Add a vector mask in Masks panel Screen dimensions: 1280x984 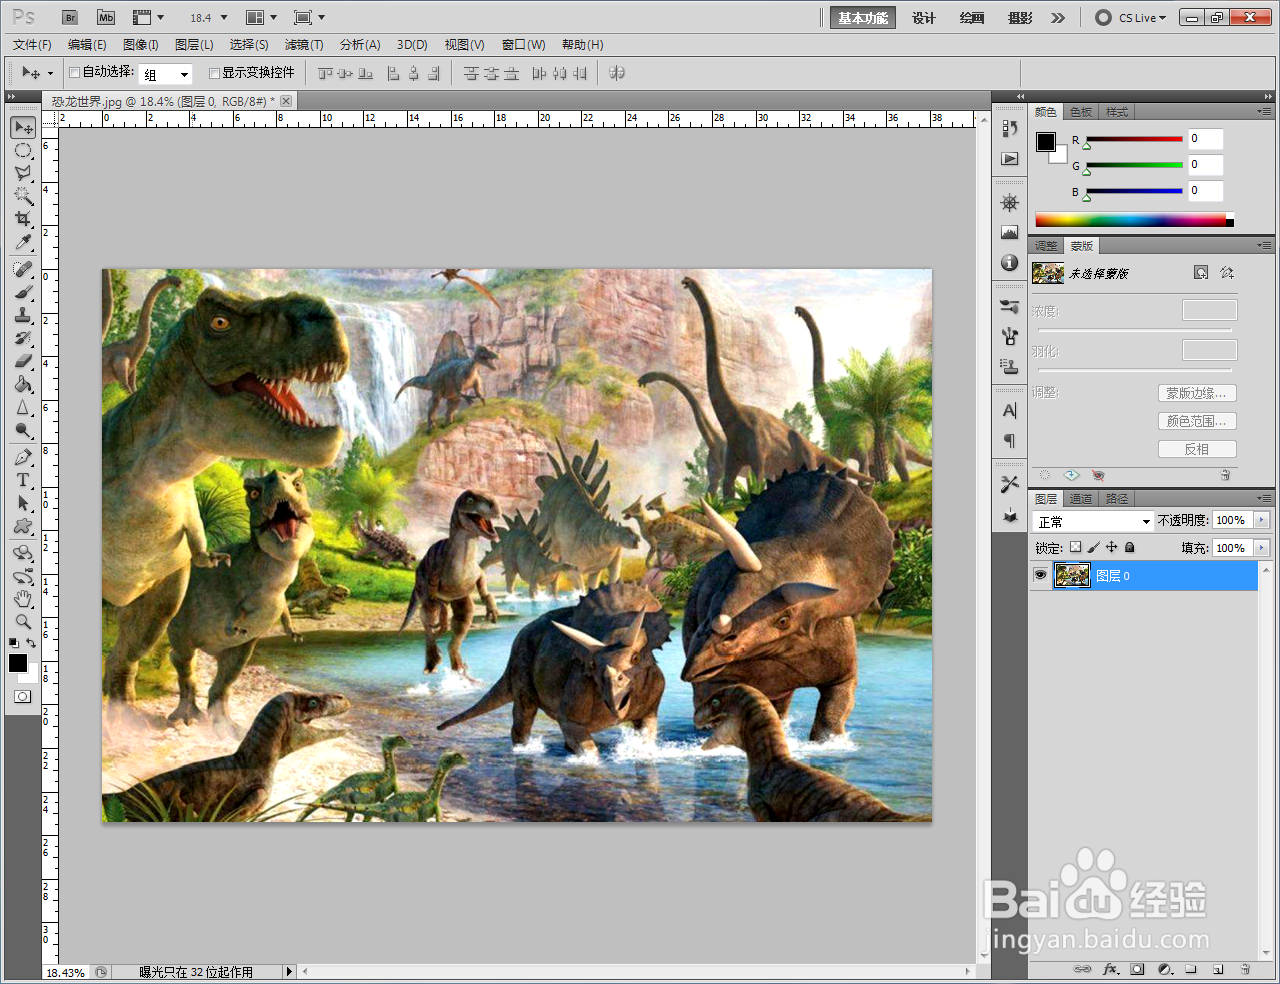tap(1227, 273)
